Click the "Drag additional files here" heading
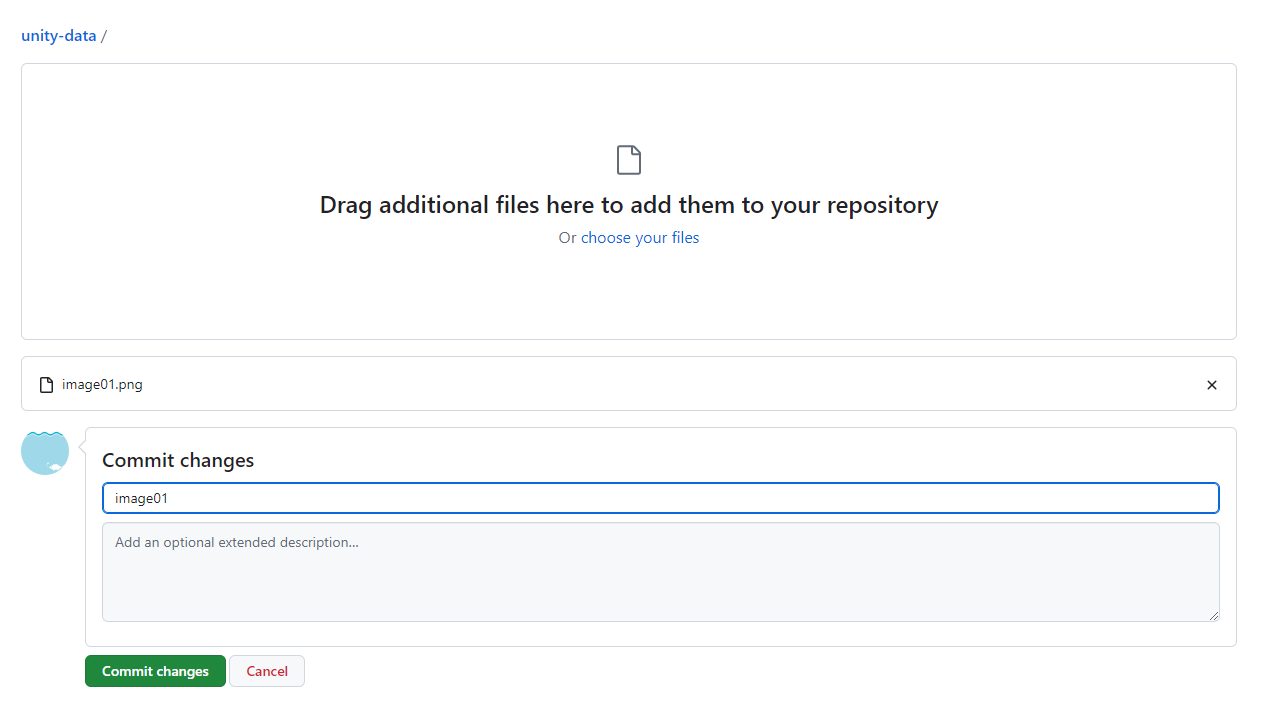This screenshot has height=712, width=1264. coord(628,205)
